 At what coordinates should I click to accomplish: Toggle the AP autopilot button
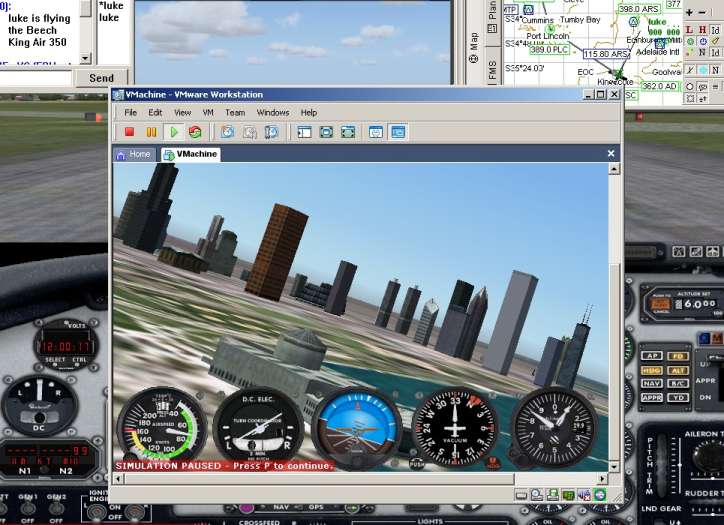tap(651, 356)
